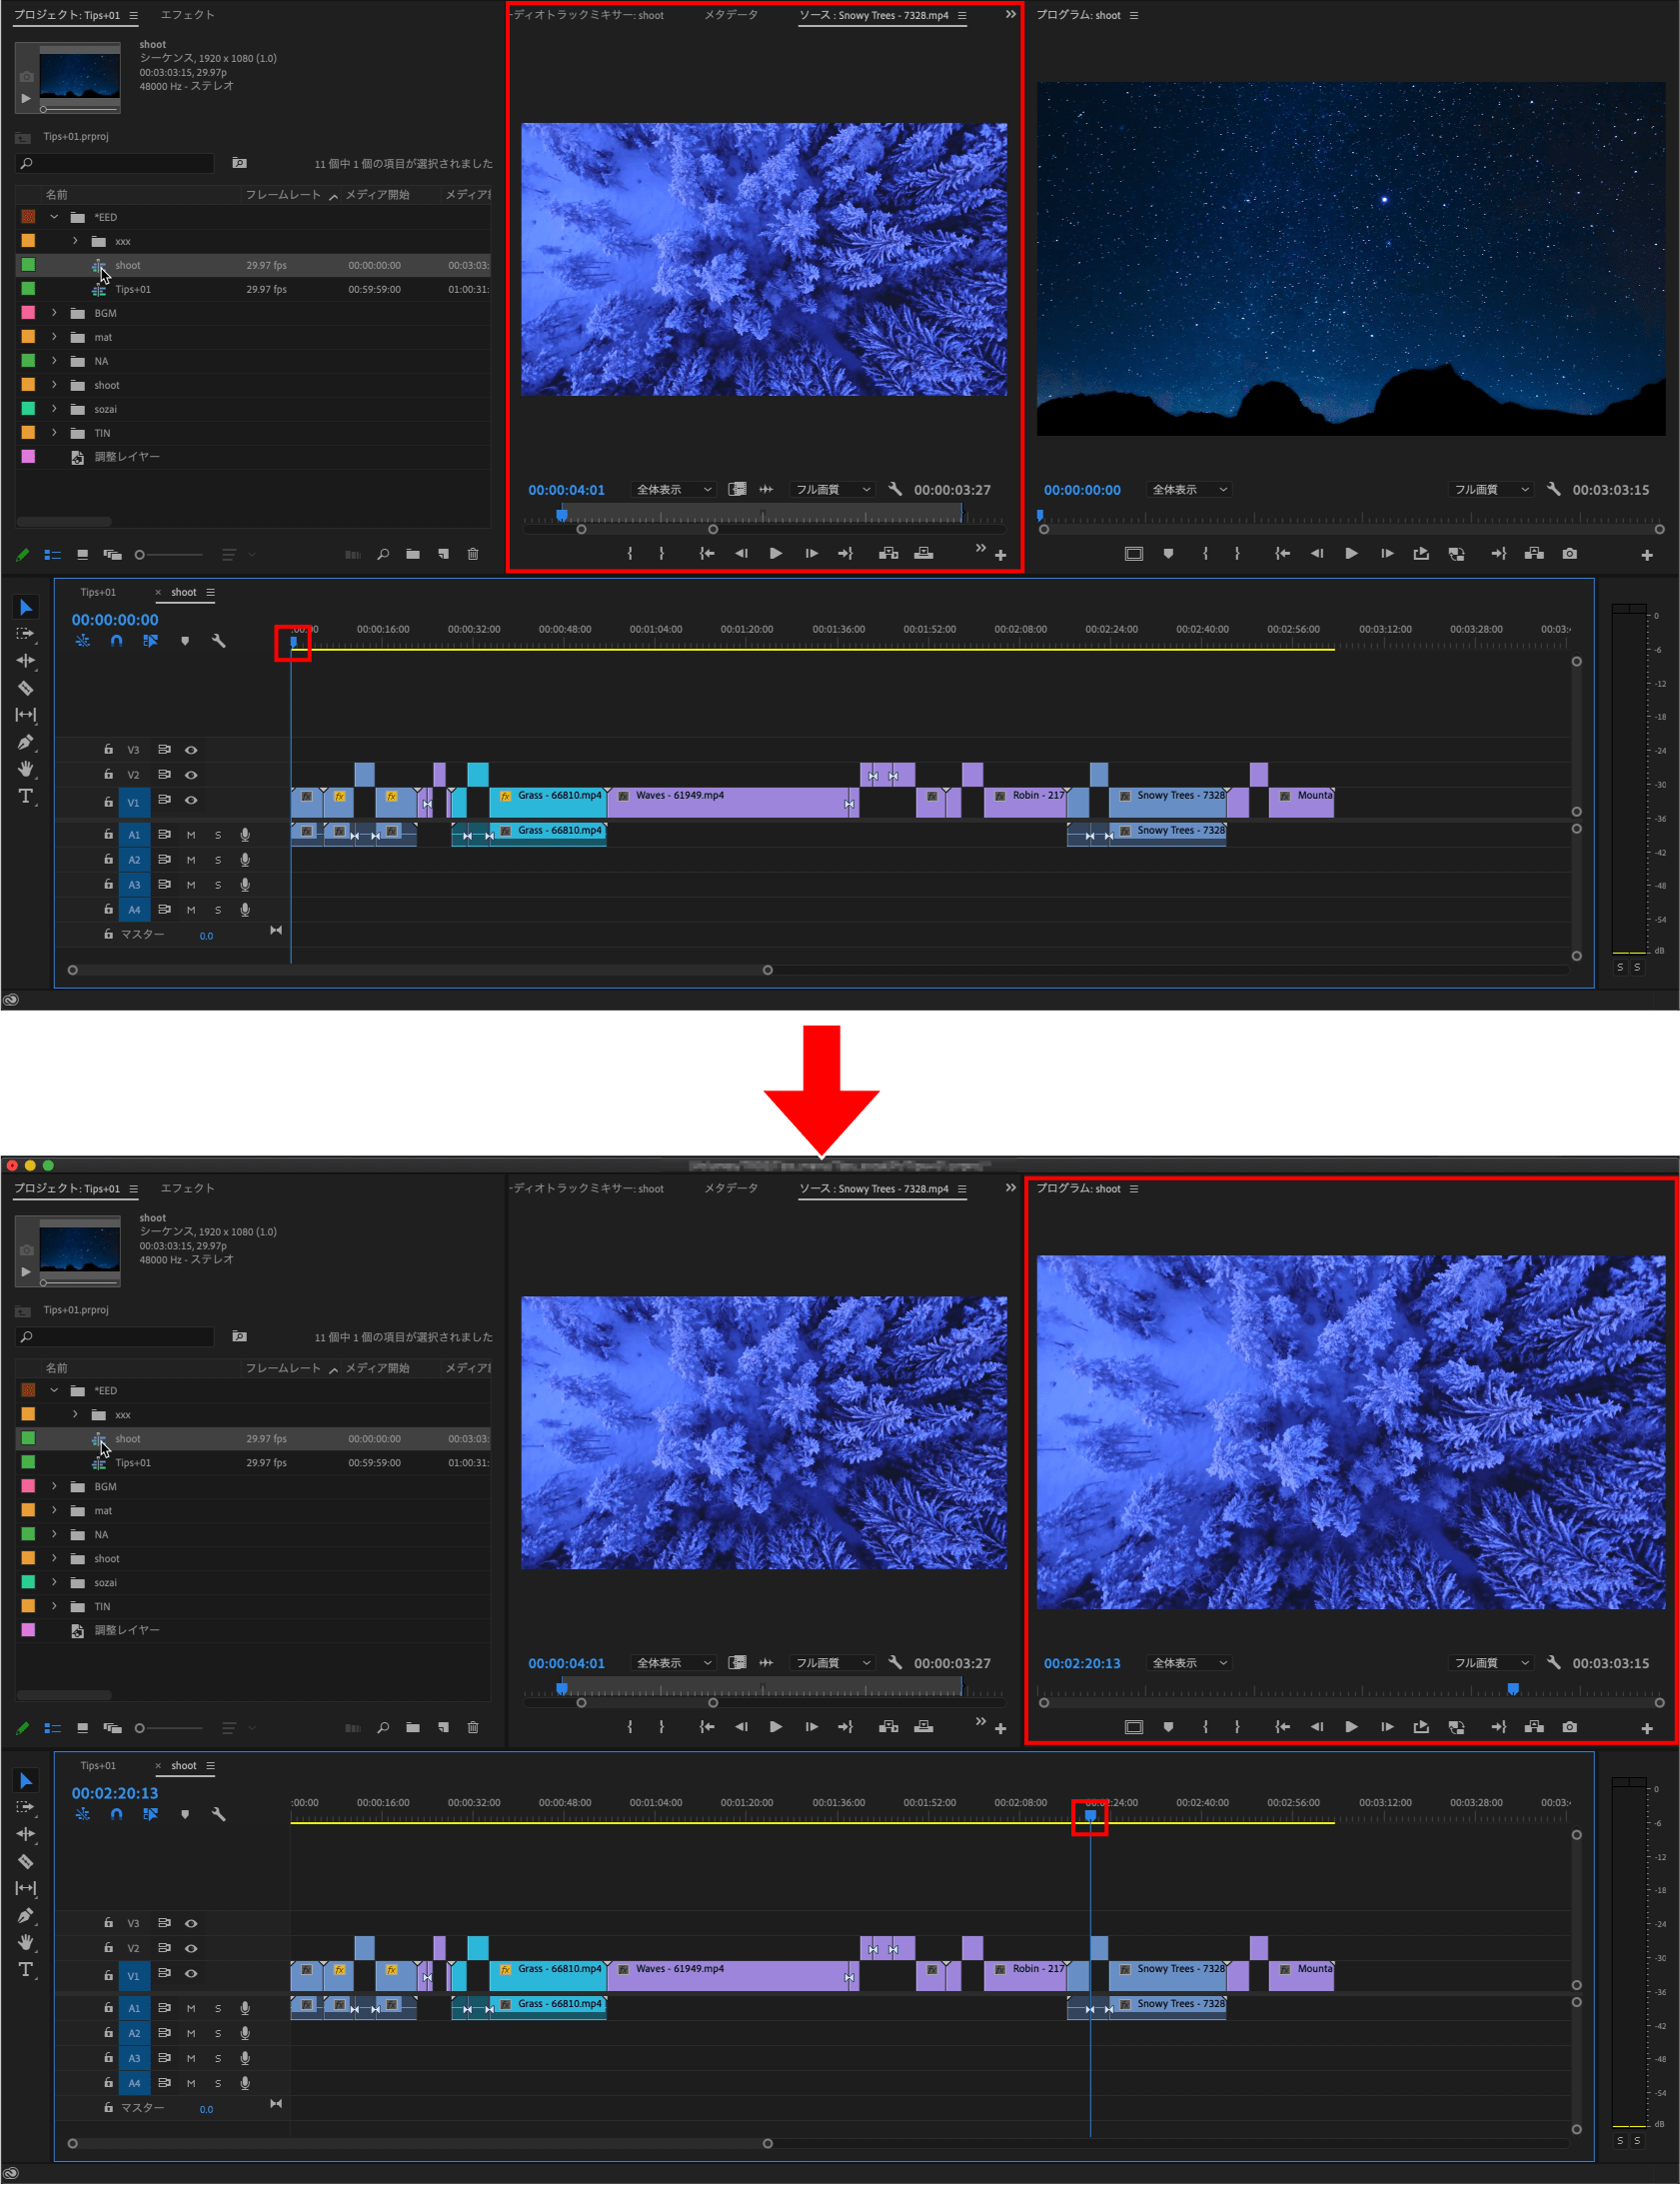Click timeline timecode 00:02:20:13, lower screenshot

coord(115,1794)
